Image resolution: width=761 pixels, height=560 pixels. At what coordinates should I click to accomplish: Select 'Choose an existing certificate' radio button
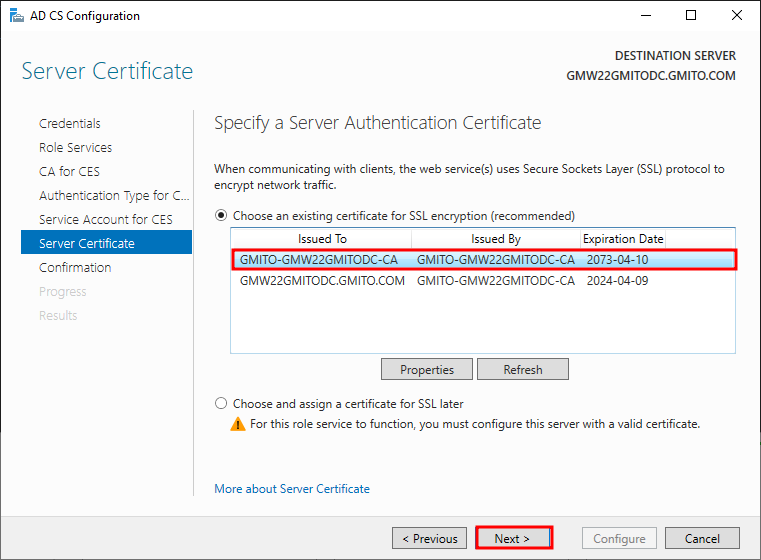pos(221,215)
